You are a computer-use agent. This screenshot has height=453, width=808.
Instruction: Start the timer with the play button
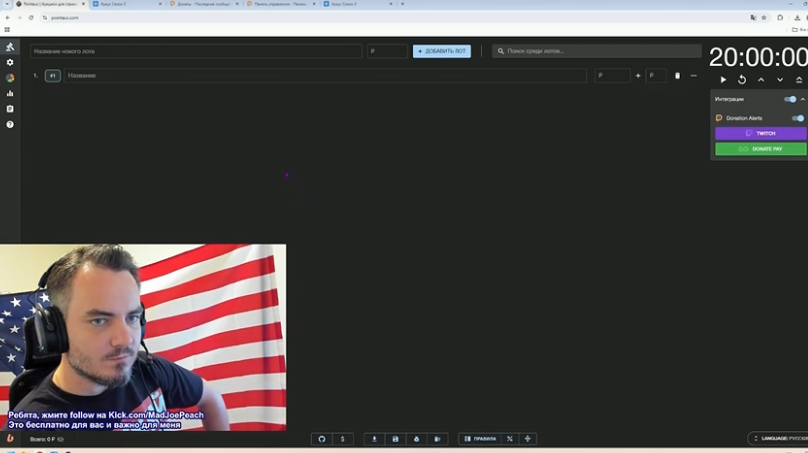click(x=723, y=80)
